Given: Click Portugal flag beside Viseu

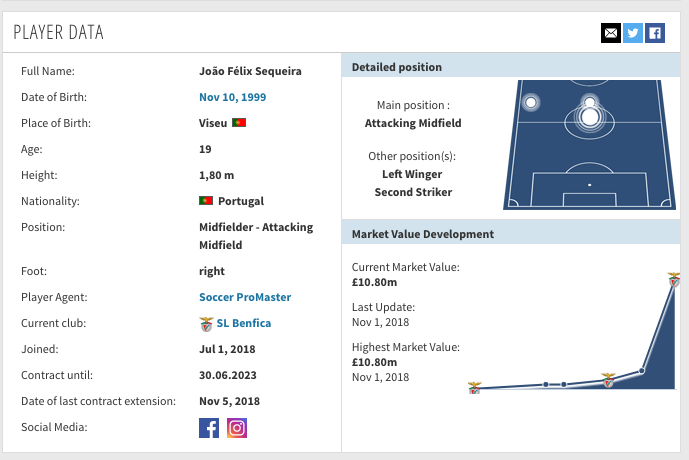Looking at the screenshot, I should coord(239,123).
